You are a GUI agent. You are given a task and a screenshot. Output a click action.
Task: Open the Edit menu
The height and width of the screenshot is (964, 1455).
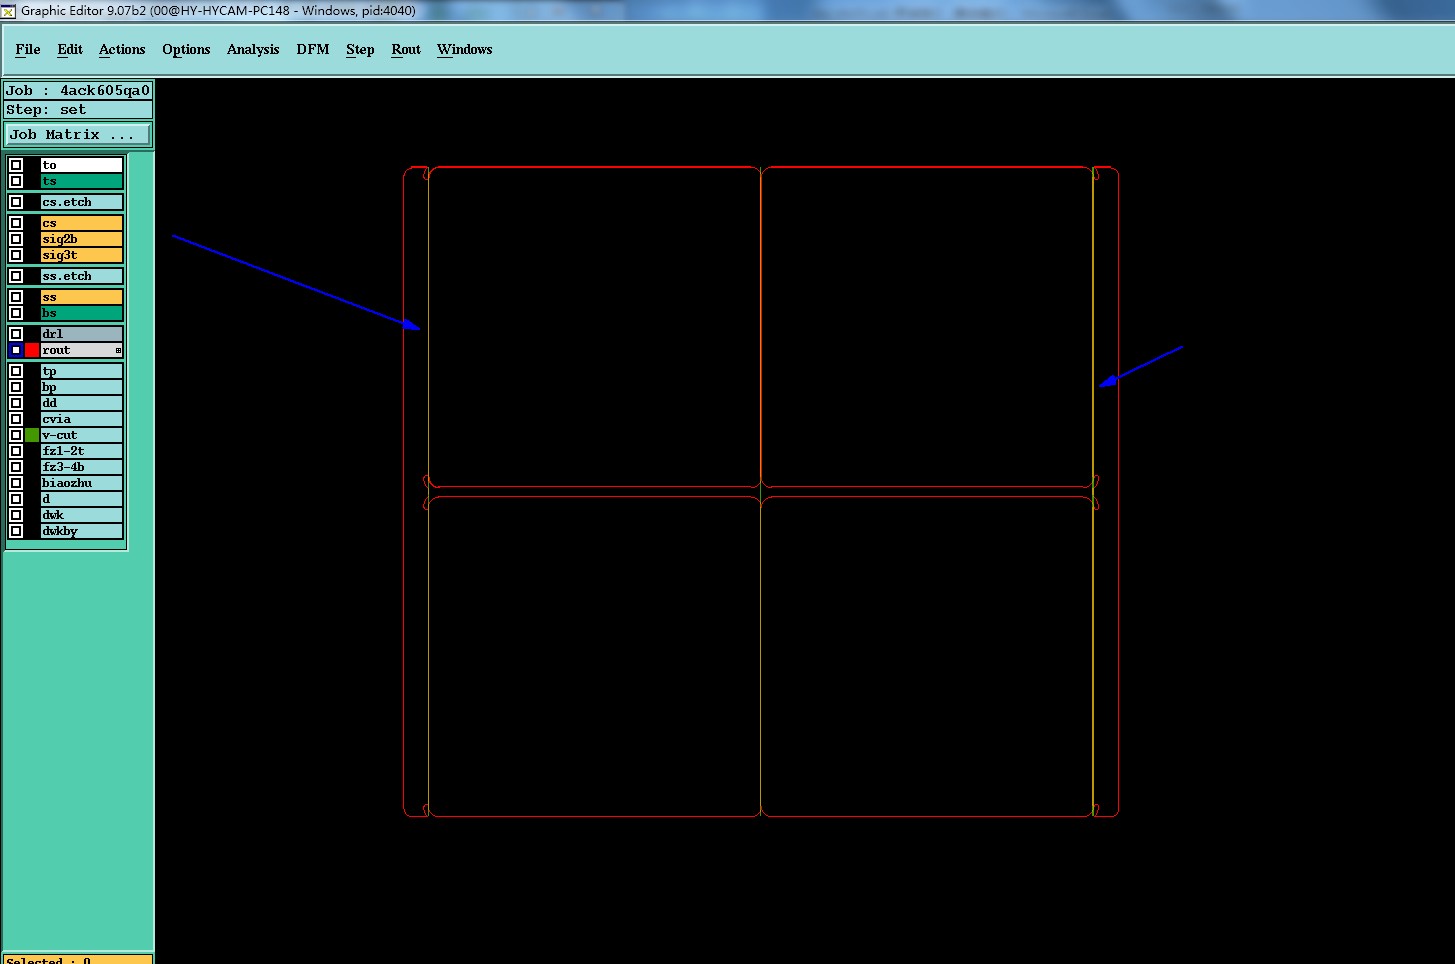pos(70,49)
